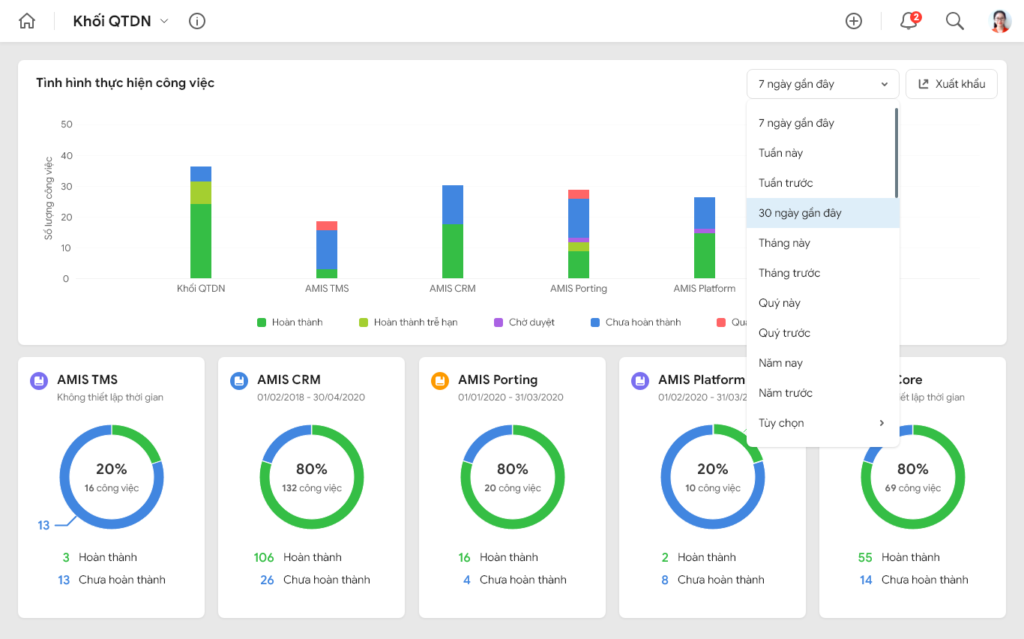The image size is (1024, 639).
Task: Click the AMIS CRM project icon
Action: [x=239, y=380]
